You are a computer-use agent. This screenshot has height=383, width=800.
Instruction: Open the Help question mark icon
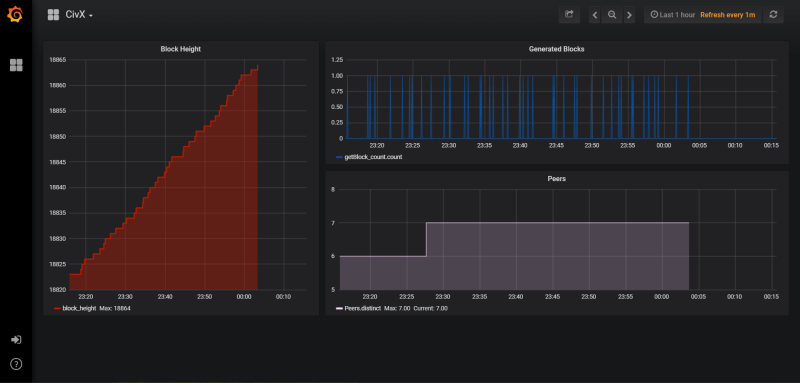point(16,364)
